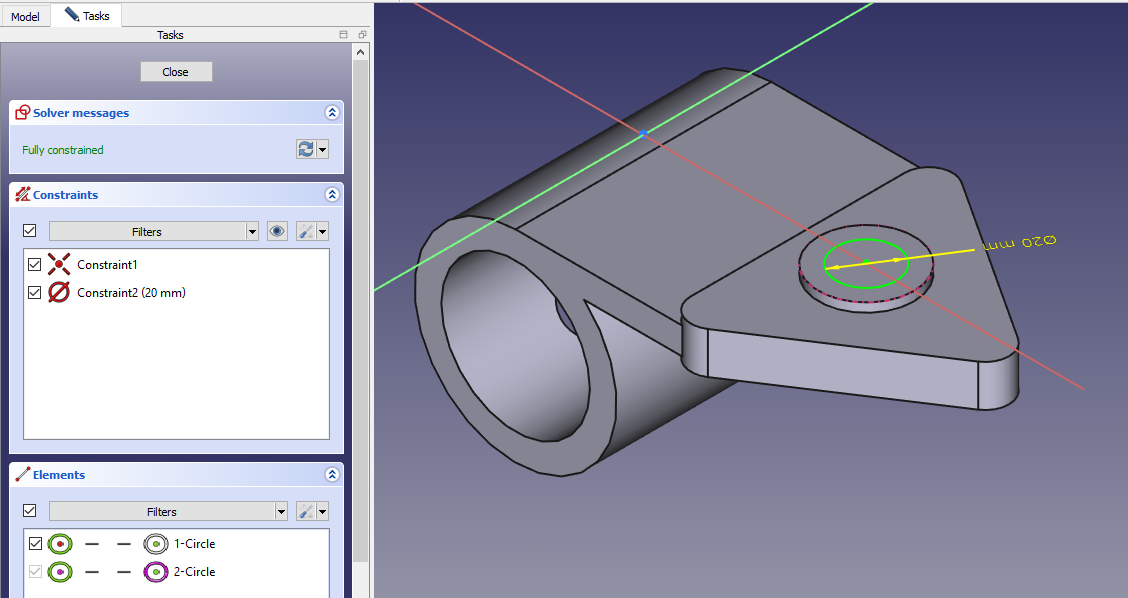Screen dimensions: 1128x598
Task: Switch to the Model tab
Action: tap(25, 17)
